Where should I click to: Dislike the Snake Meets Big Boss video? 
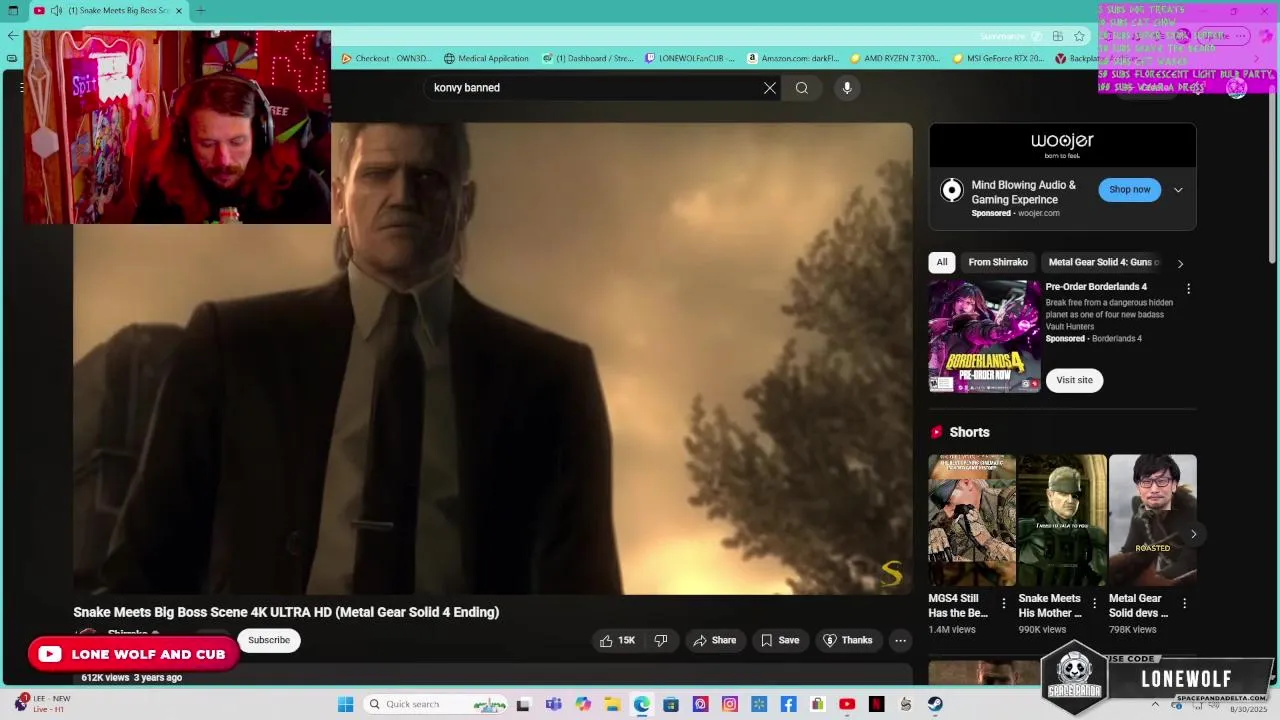(x=661, y=640)
